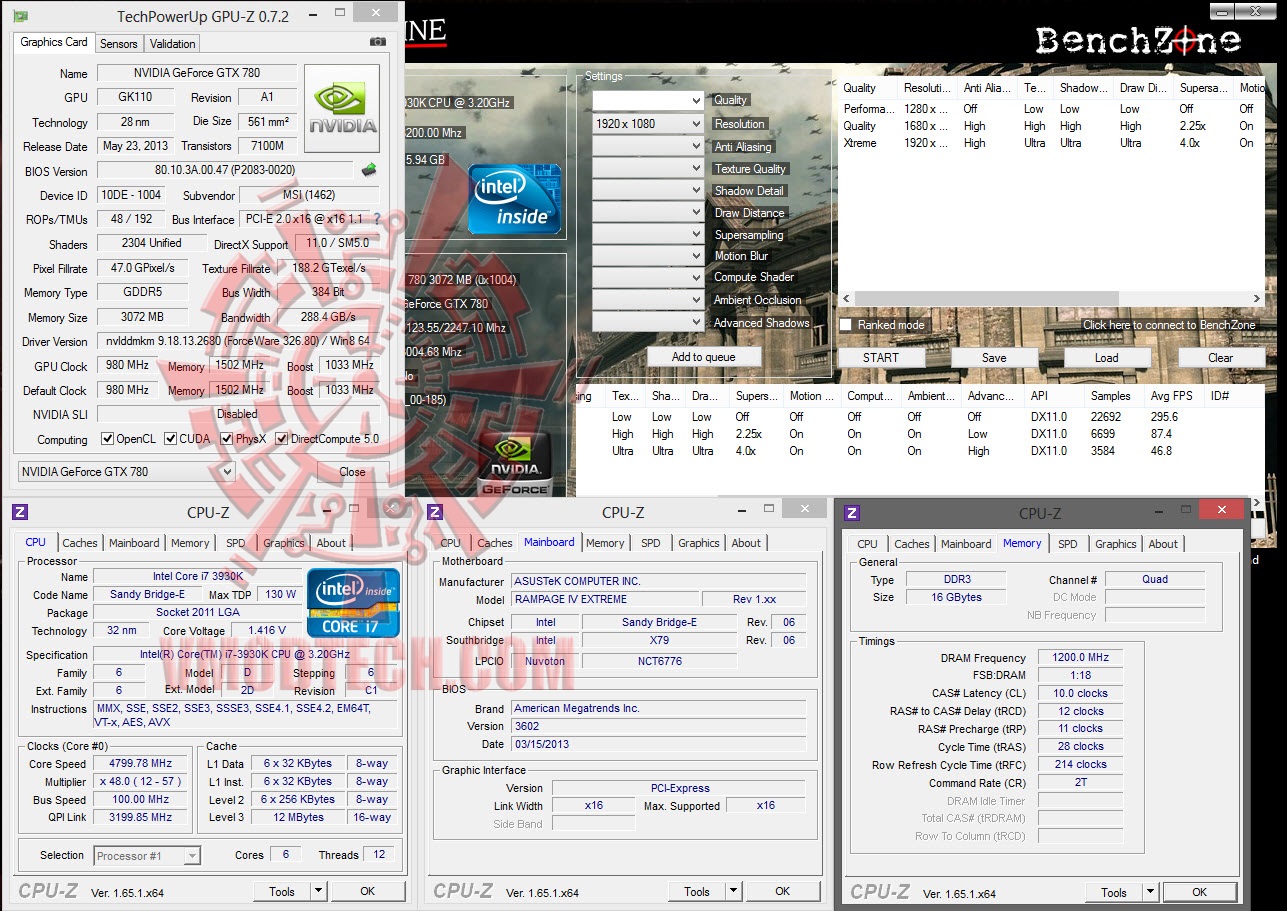This screenshot has height=911, width=1287.
Task: Open the Compute Shader dropdown
Action: 648,278
